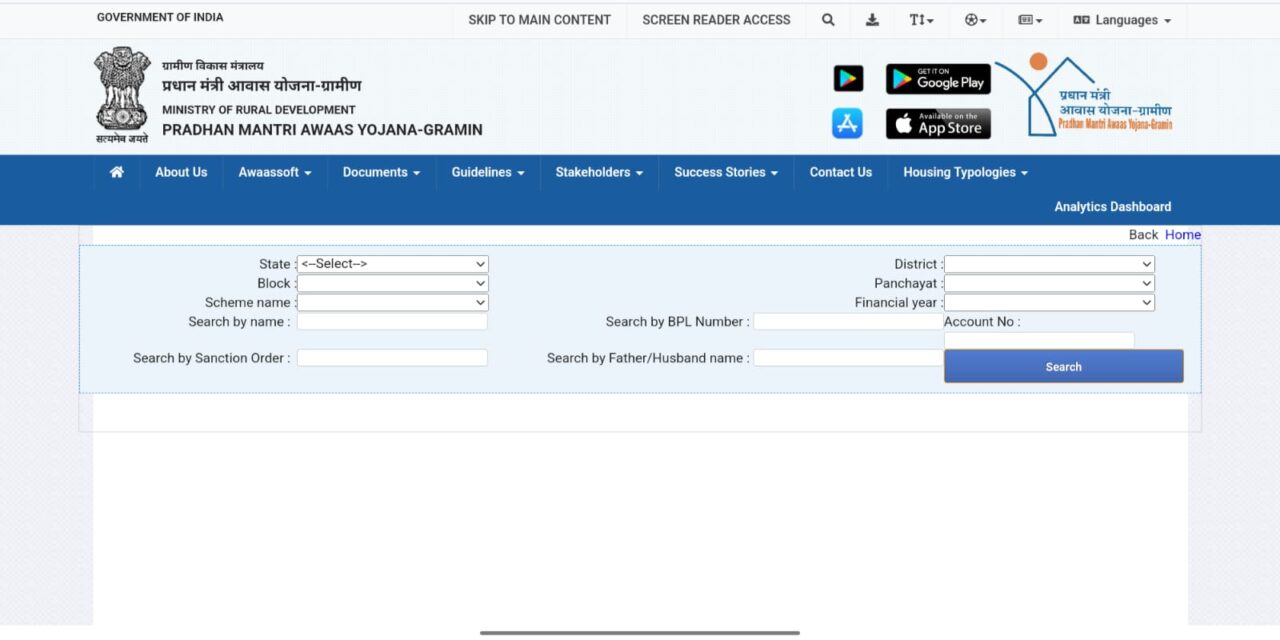Click the Google Play store badge
Viewport: 1280px width, 640px height.
[938, 79]
